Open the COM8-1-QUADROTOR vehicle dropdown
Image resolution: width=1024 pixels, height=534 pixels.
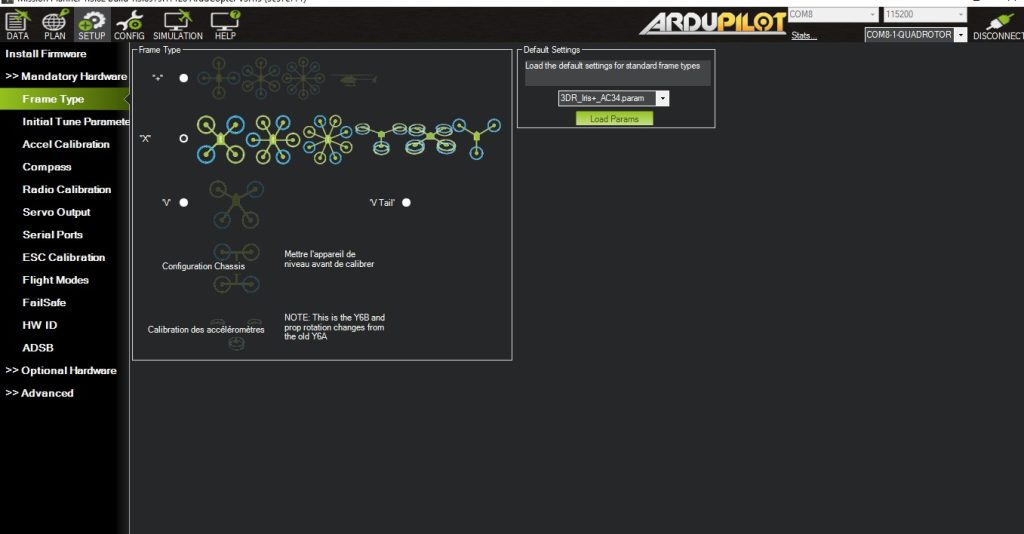pos(916,35)
